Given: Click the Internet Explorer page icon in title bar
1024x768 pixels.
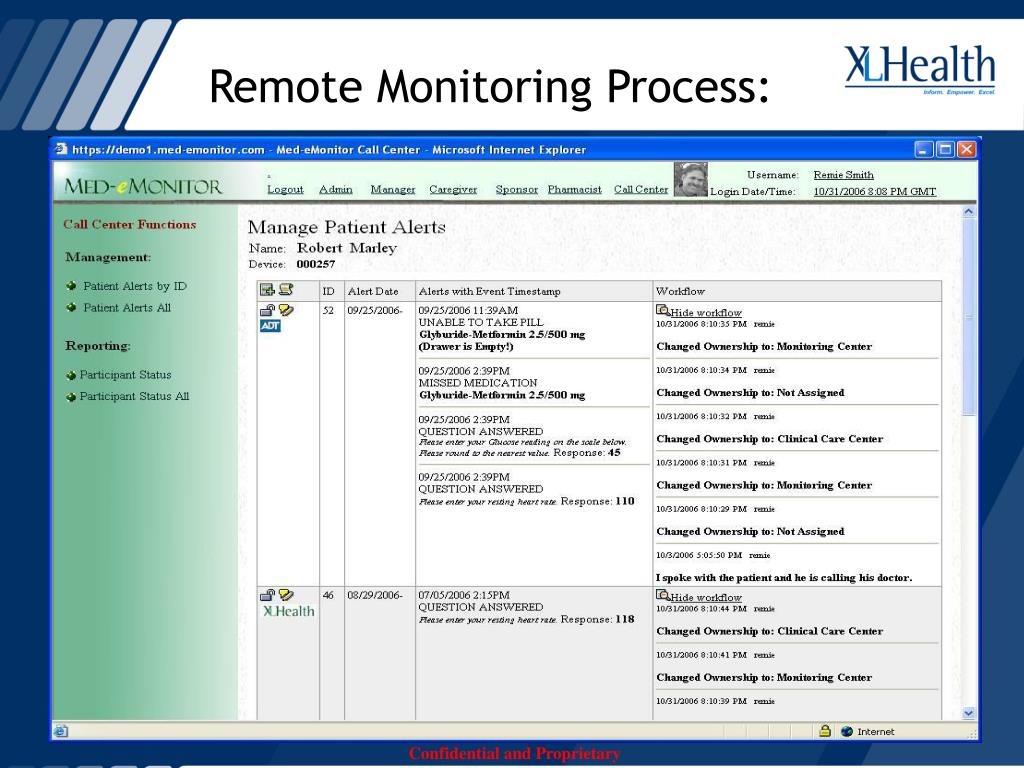Looking at the screenshot, I should tap(61, 149).
